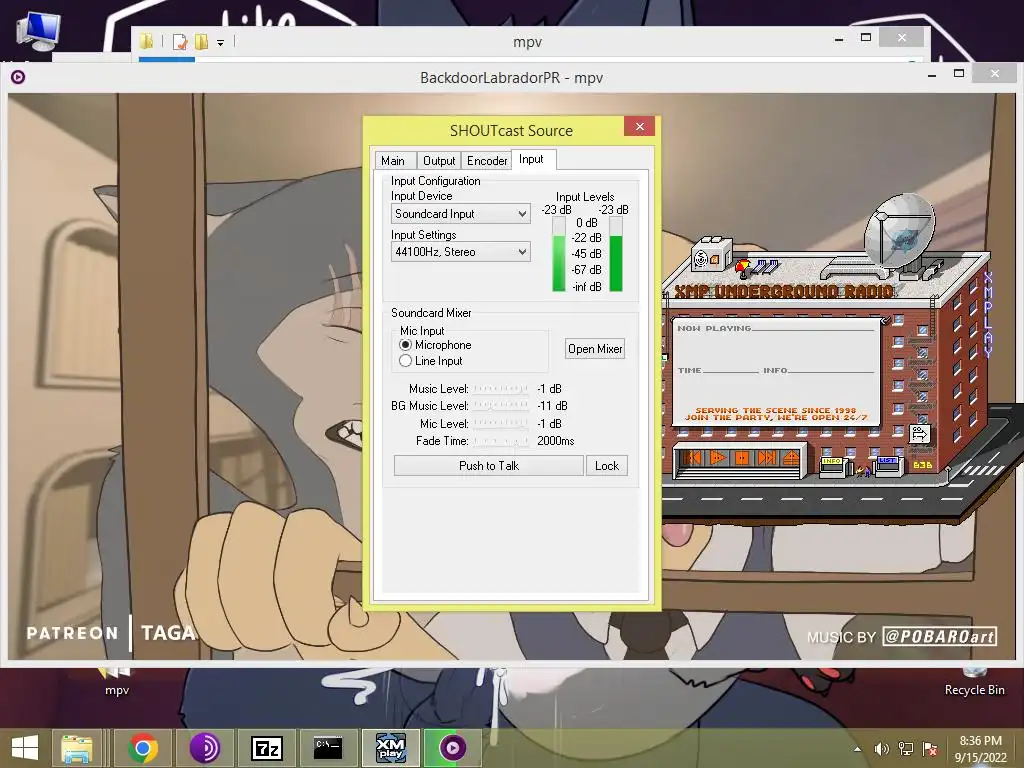Click the Music Level slider
The image size is (1024, 768).
click(501, 389)
